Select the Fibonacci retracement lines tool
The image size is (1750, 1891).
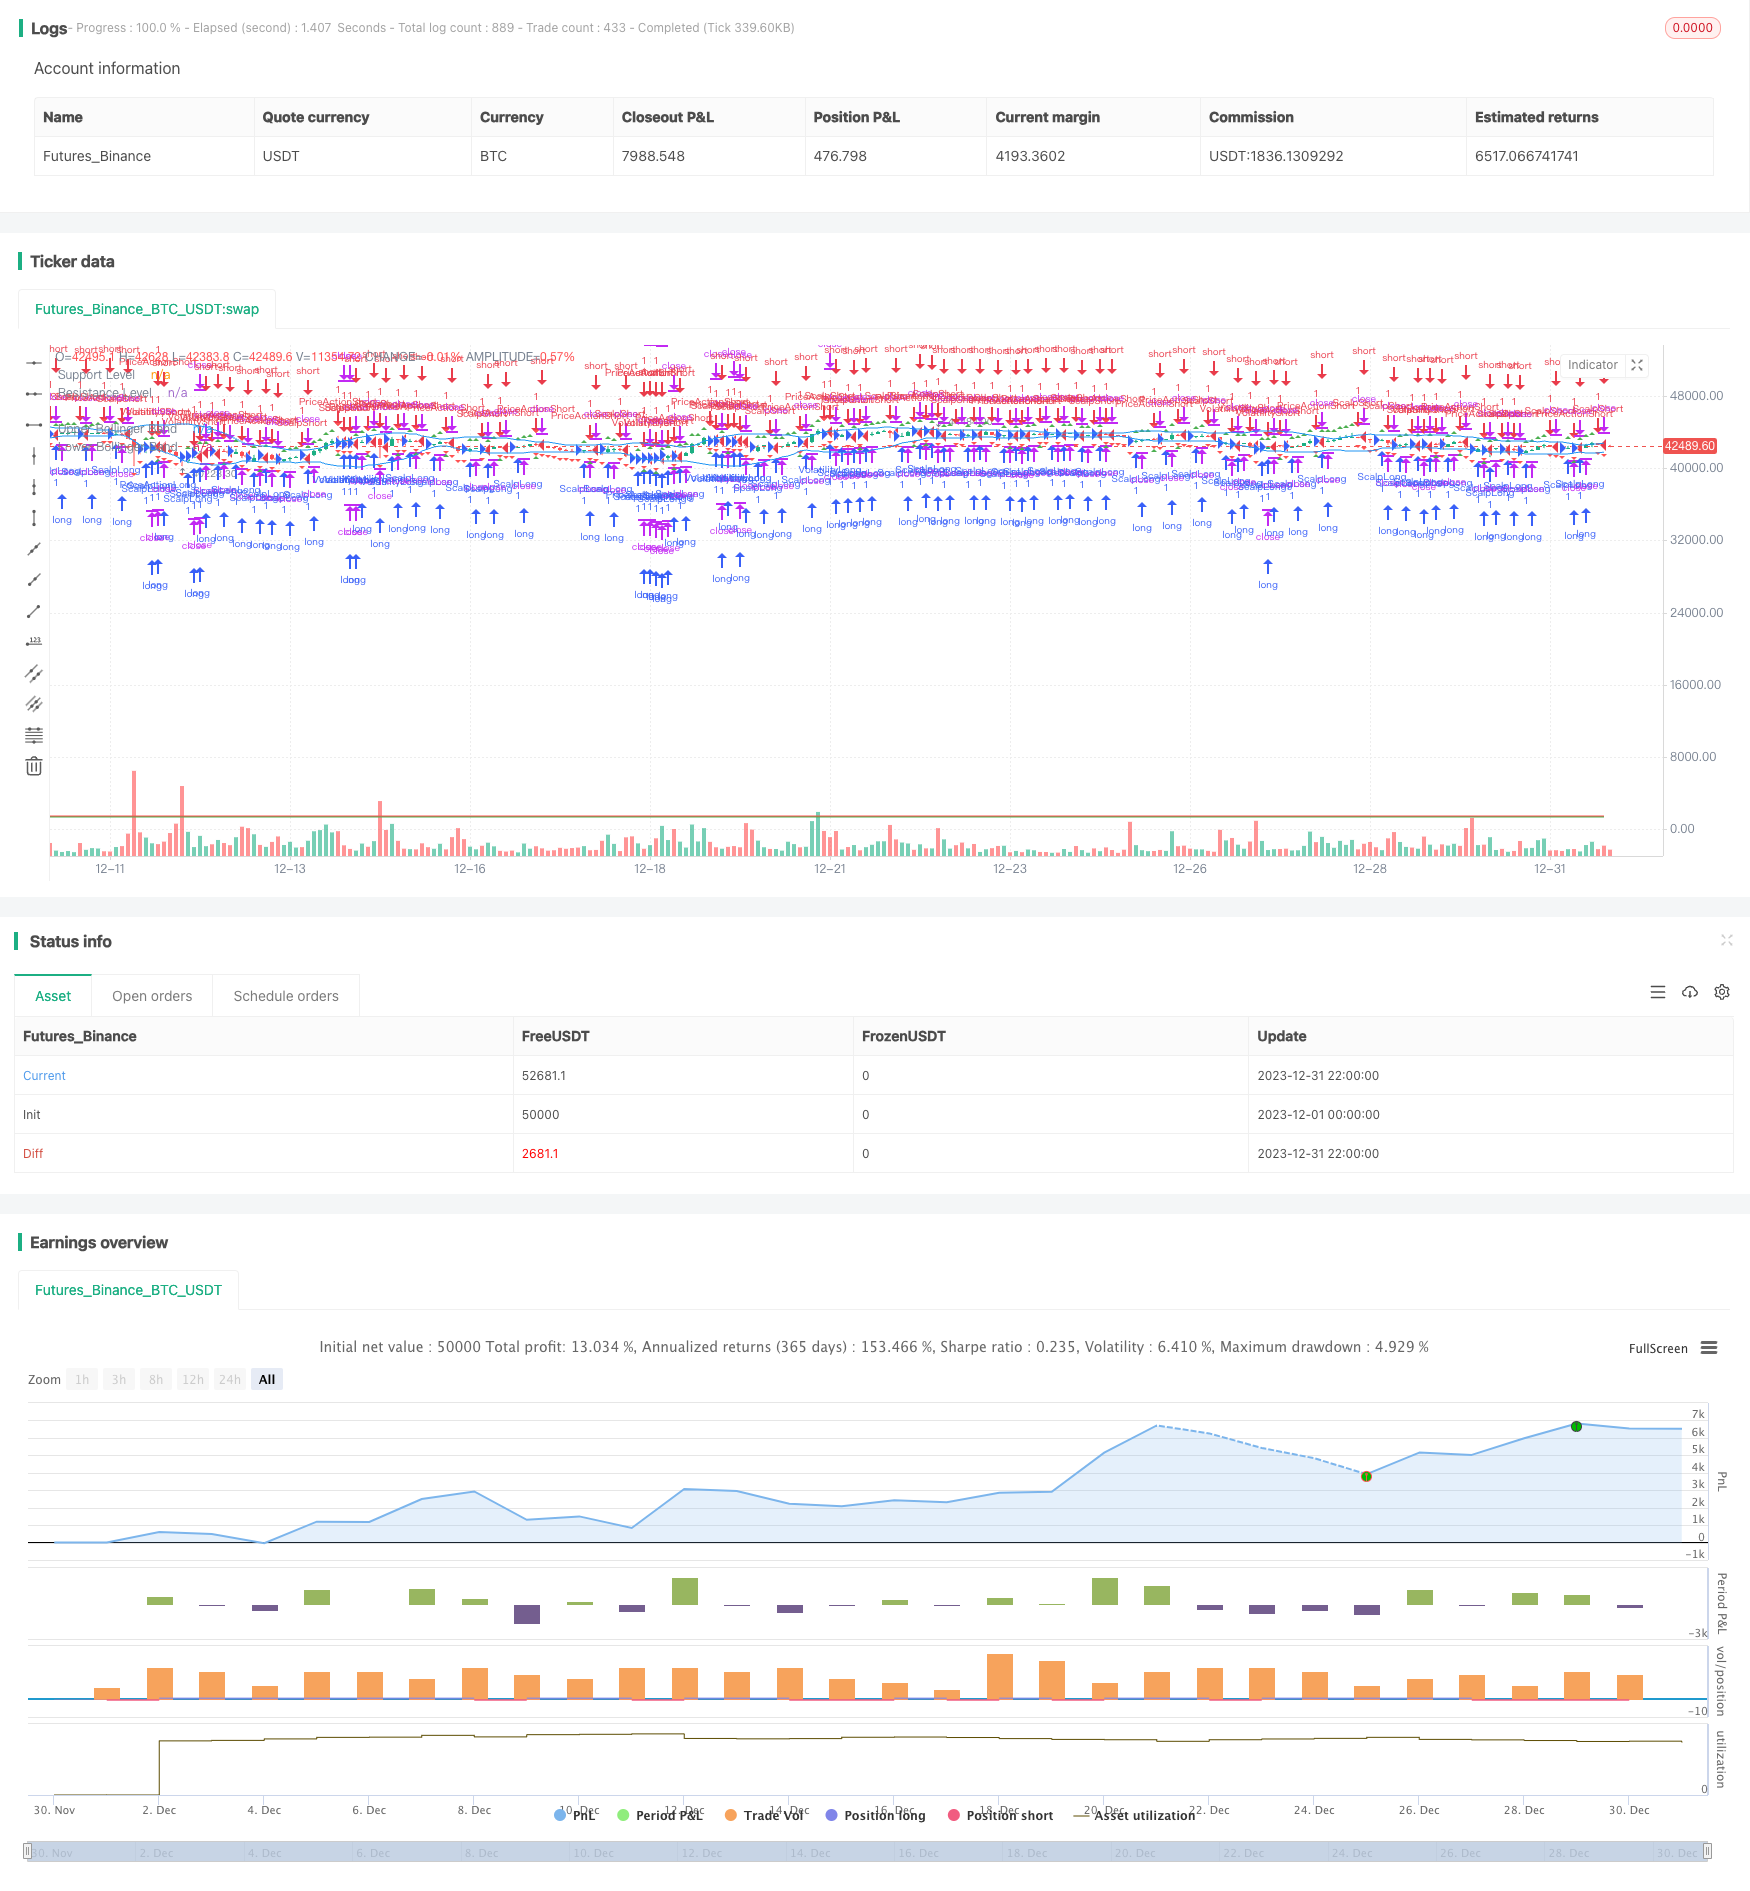point(33,735)
